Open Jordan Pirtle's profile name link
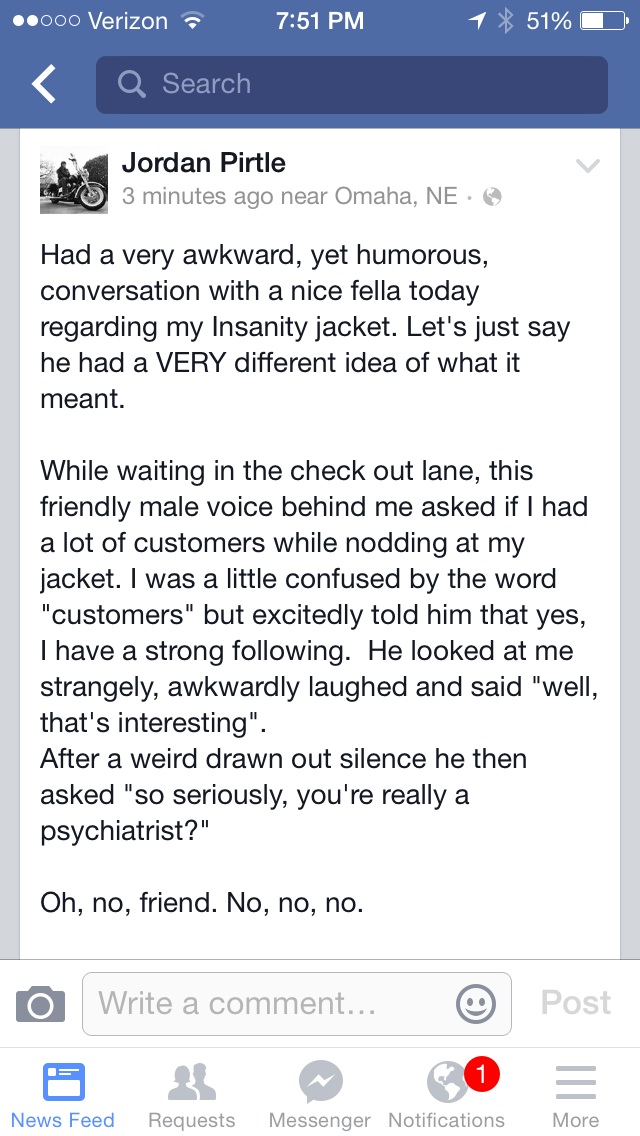This screenshot has width=640, height=1136. point(203,163)
